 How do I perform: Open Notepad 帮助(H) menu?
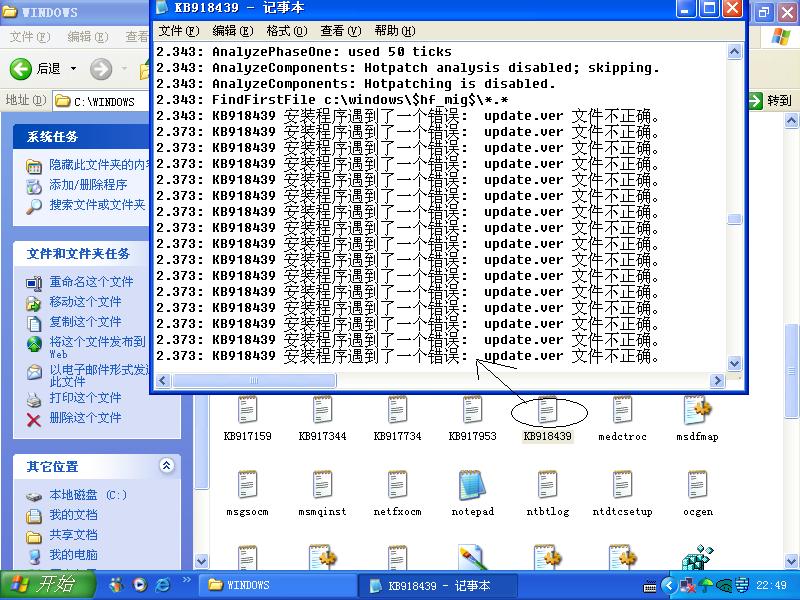[395, 31]
